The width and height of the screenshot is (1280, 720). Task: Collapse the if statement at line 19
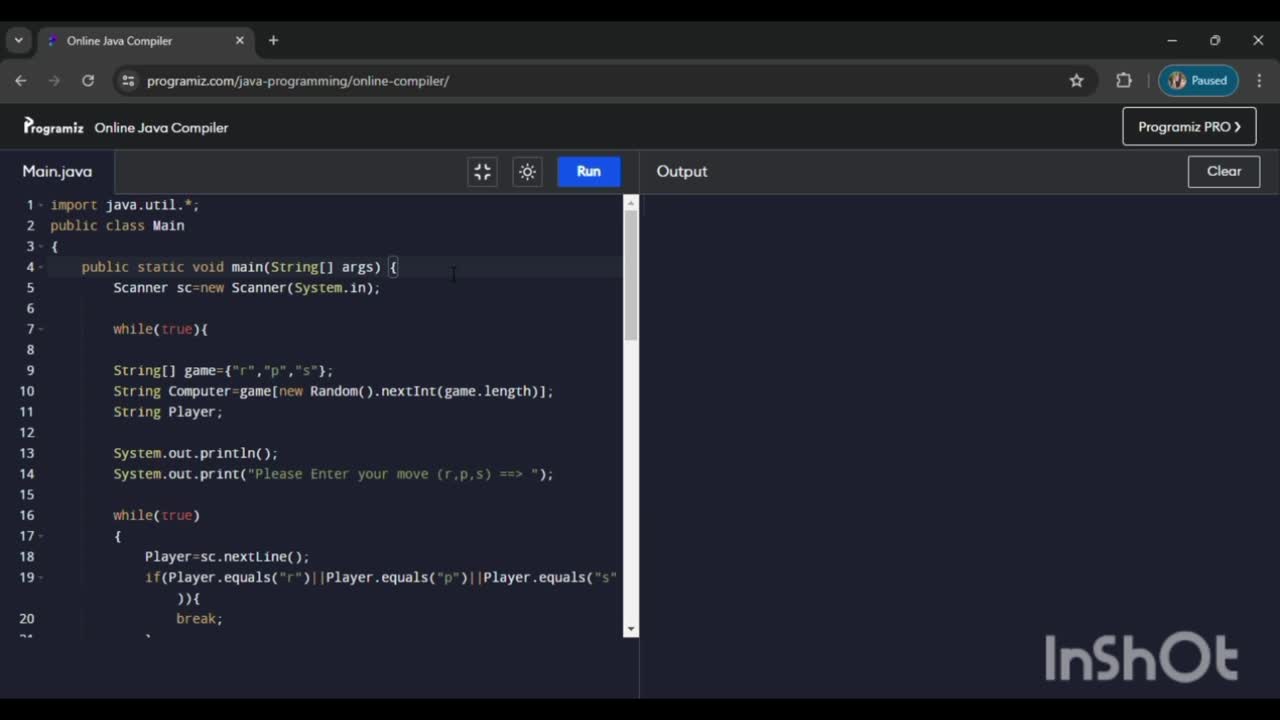coord(41,577)
